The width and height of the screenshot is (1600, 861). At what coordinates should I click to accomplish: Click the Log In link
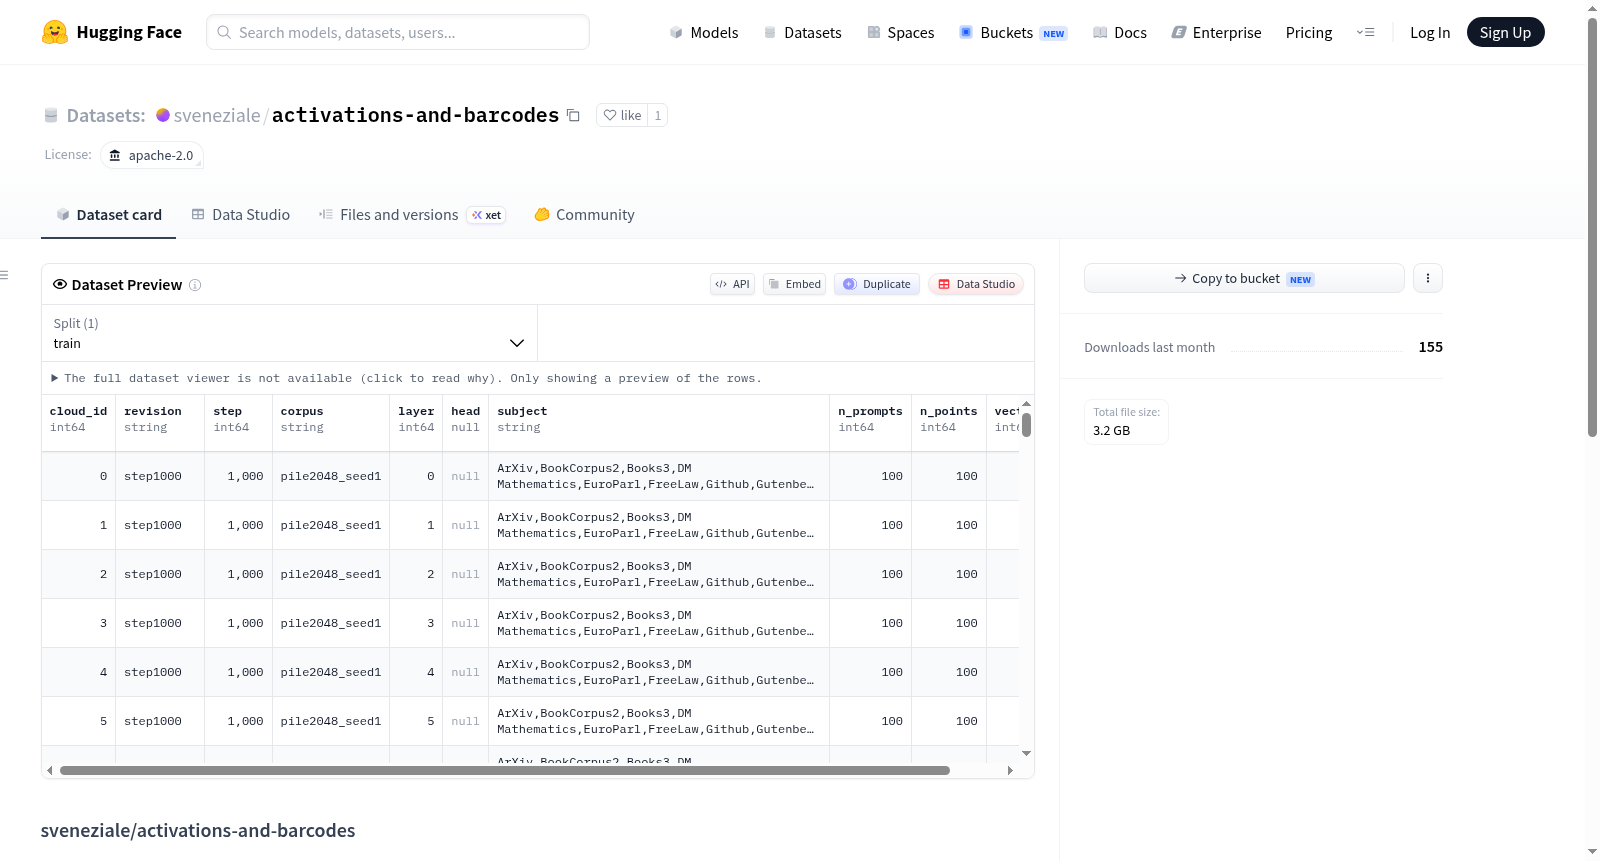coord(1430,33)
